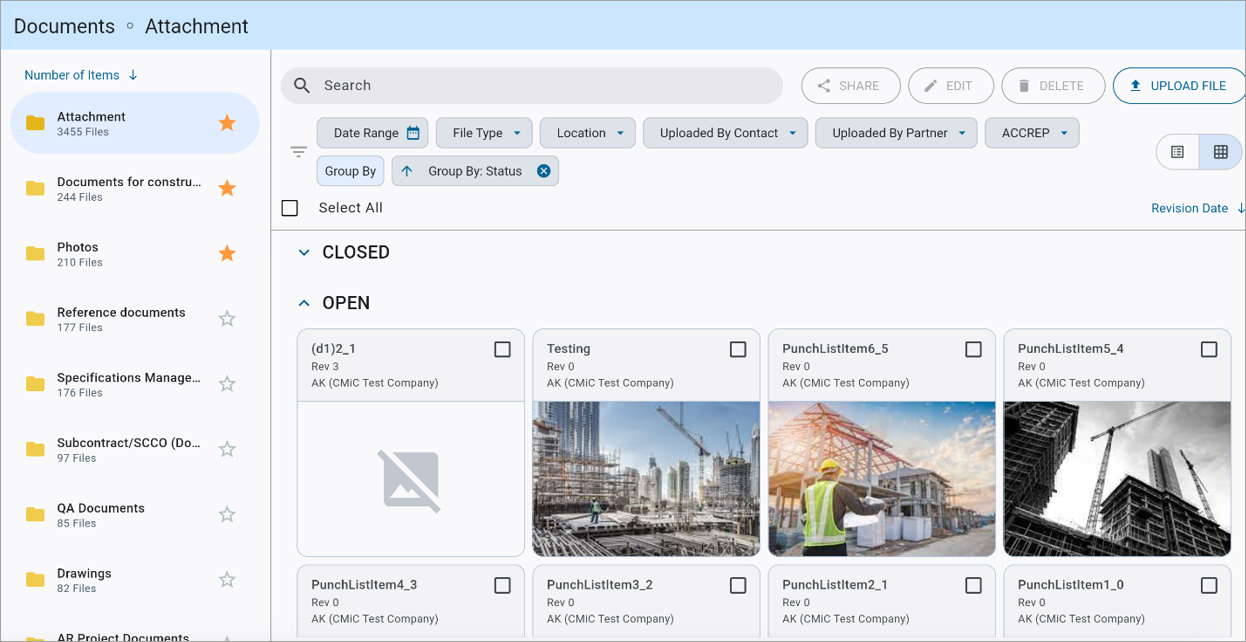Click the Documents for construction folder icon
The height and width of the screenshot is (642, 1246).
point(35,188)
